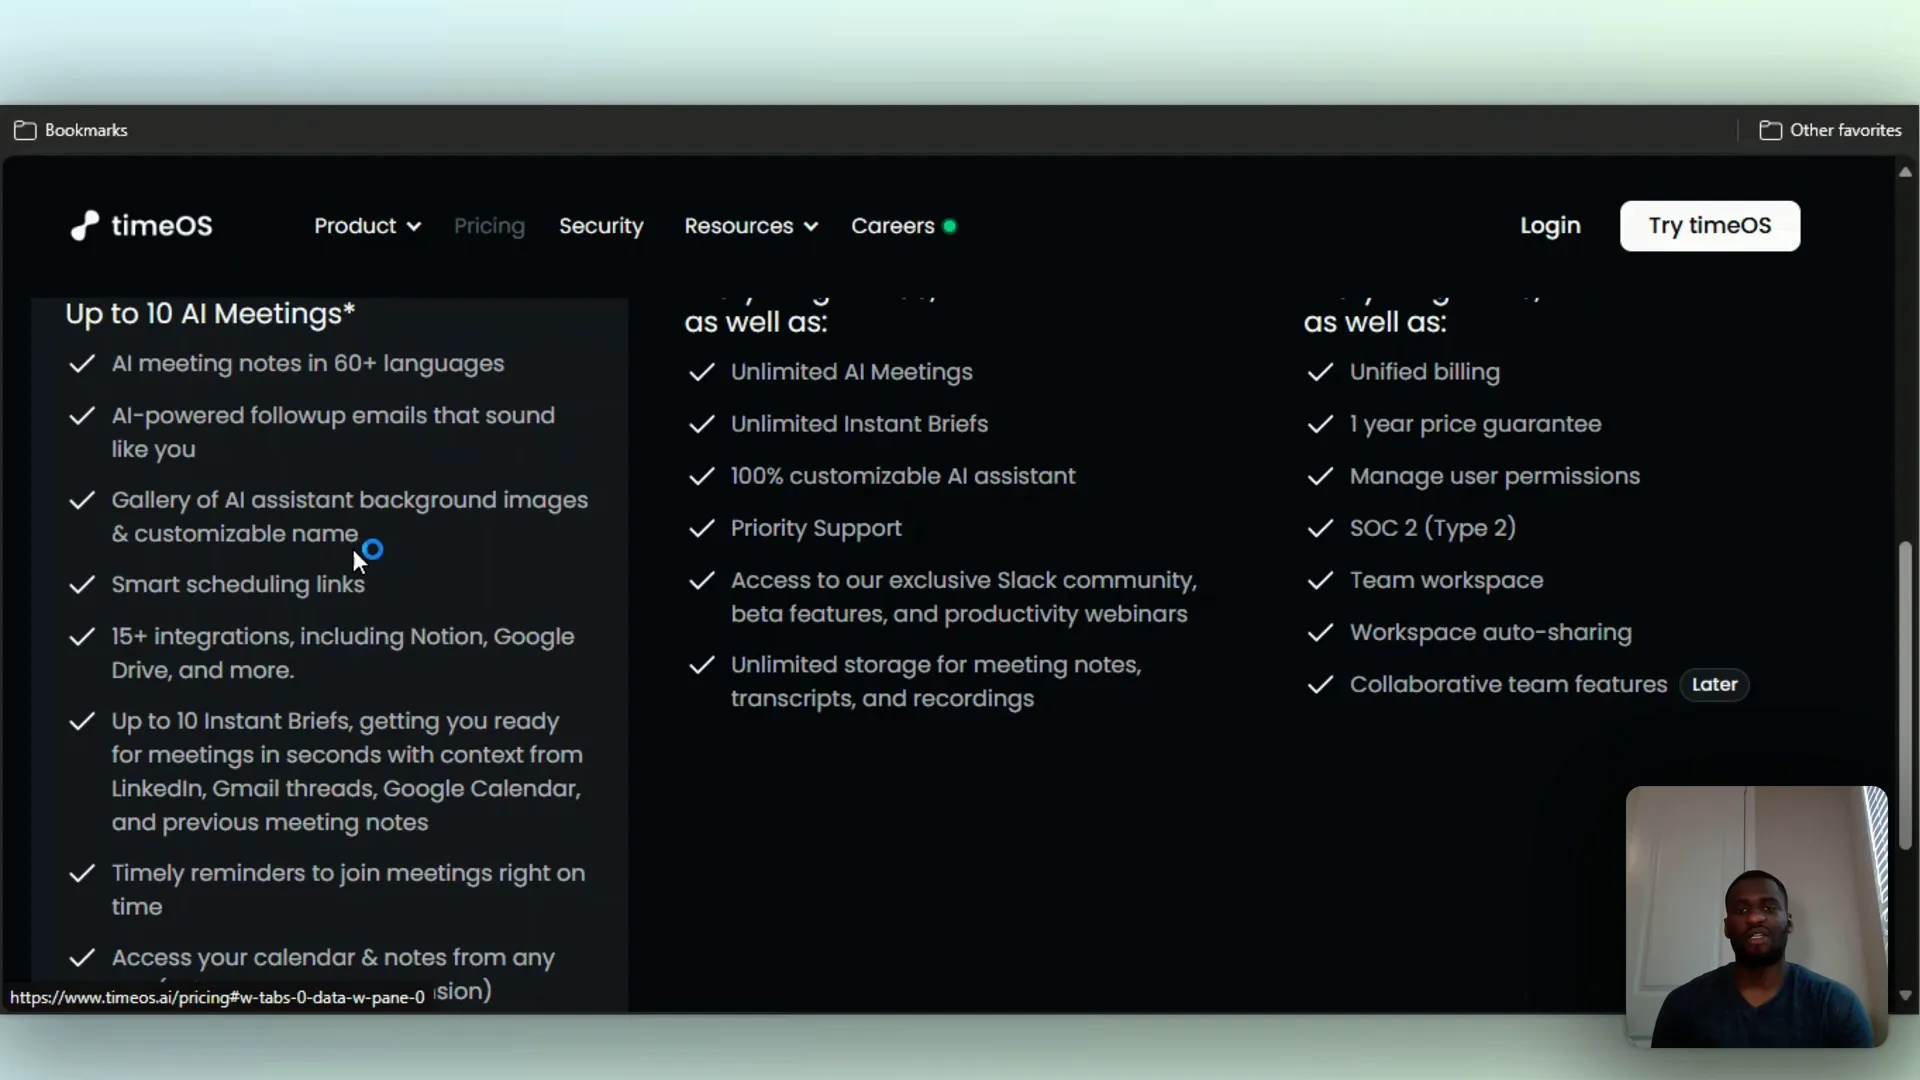Viewport: 1920px width, 1080px height.
Task: Click checkmark beside Unlimited AI Meetings
Action: point(702,372)
